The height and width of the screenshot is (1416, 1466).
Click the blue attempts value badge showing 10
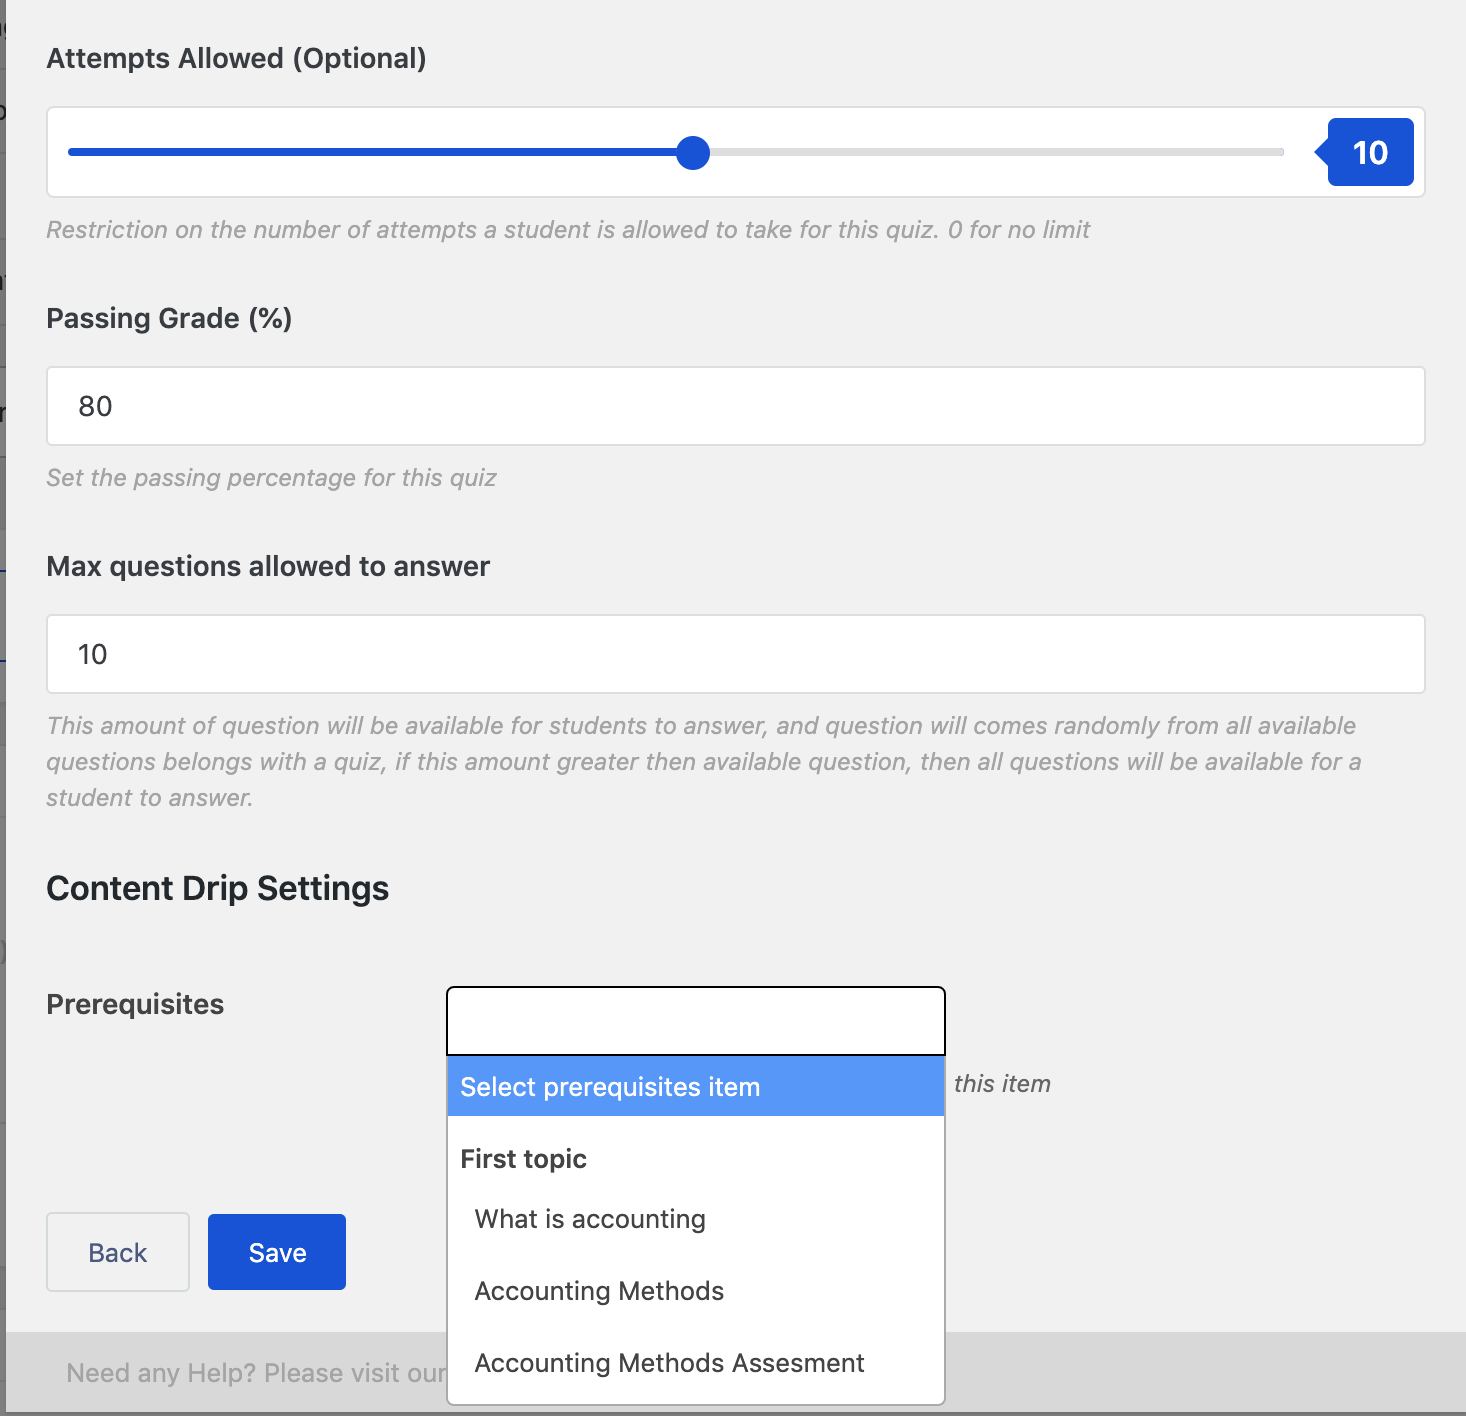[1370, 152]
